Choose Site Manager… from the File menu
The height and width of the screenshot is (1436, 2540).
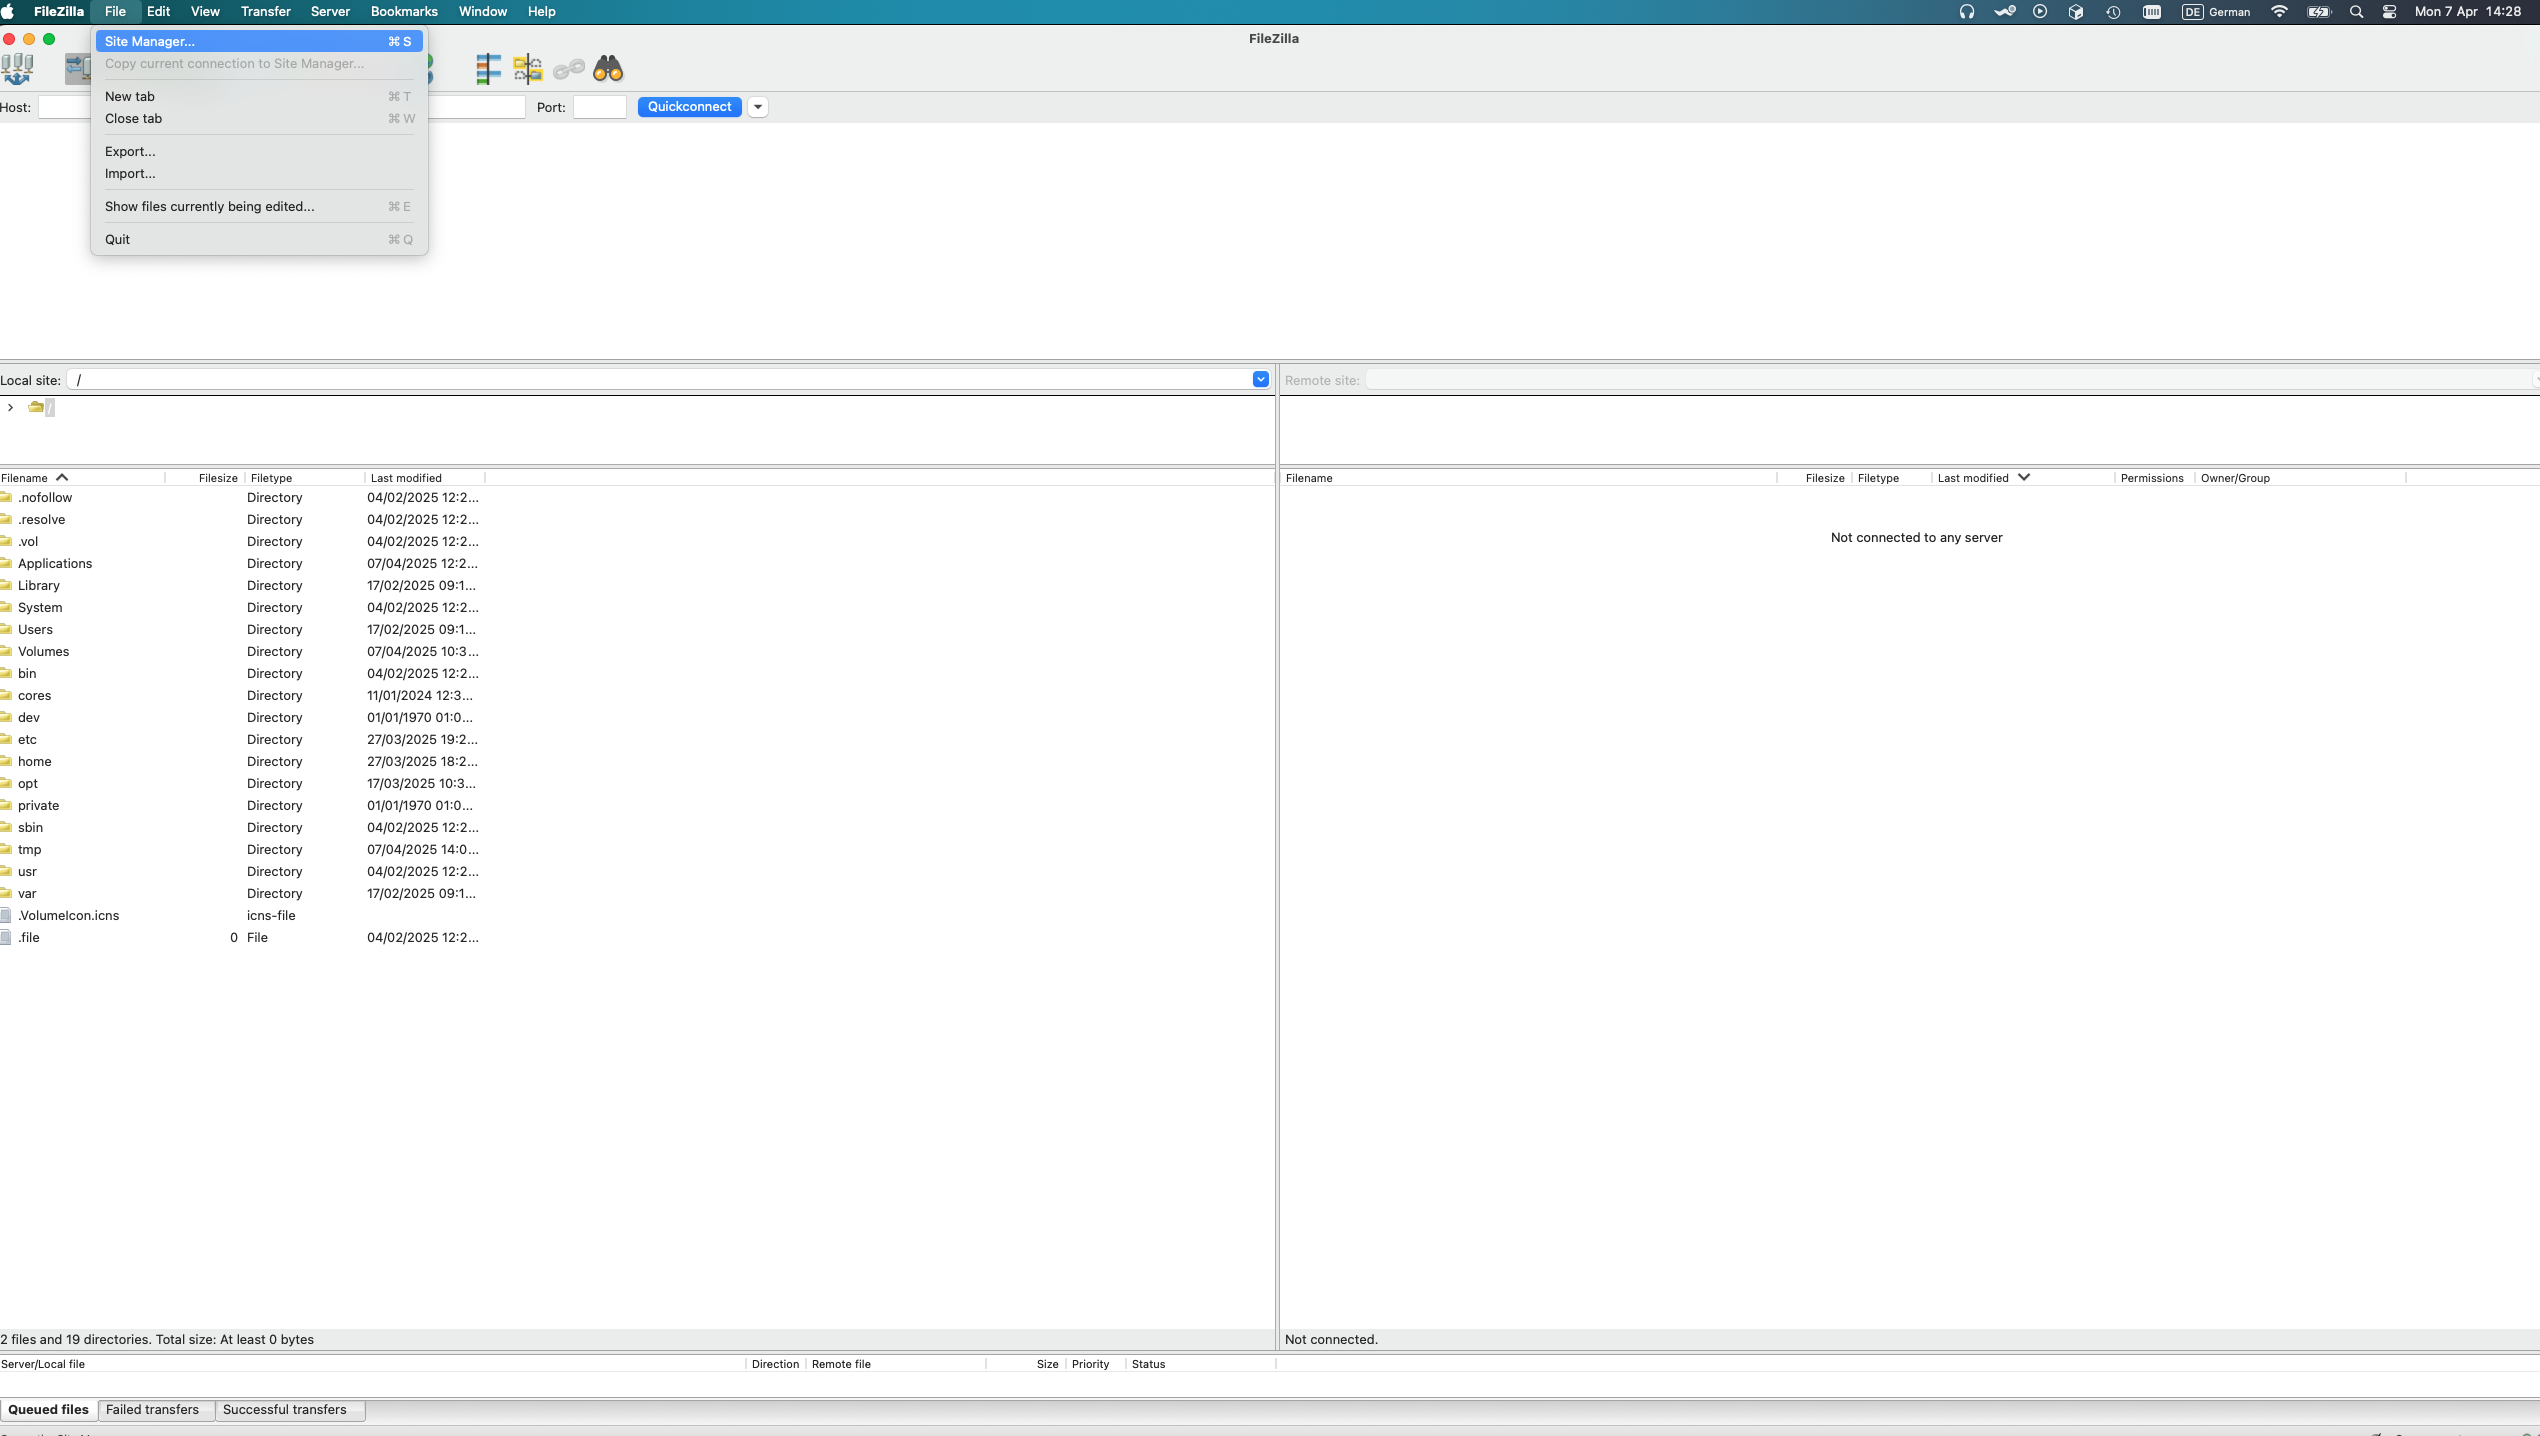tap(150, 41)
